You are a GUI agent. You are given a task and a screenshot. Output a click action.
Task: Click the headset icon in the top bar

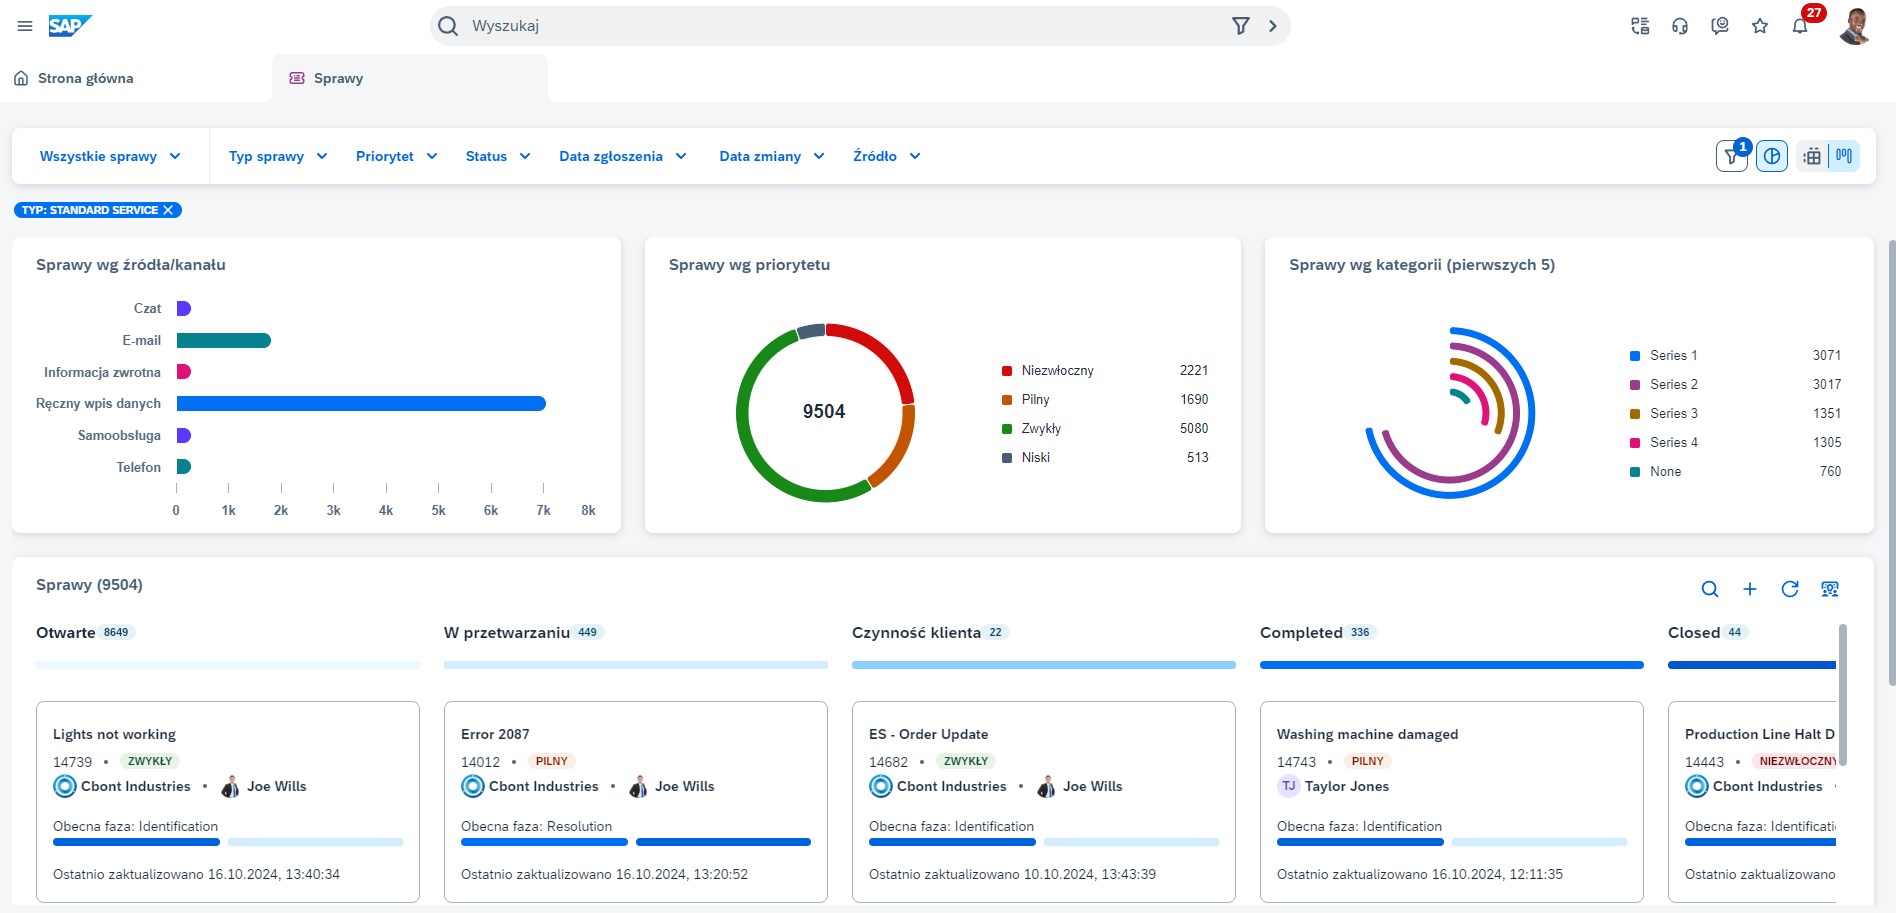coord(1679,26)
